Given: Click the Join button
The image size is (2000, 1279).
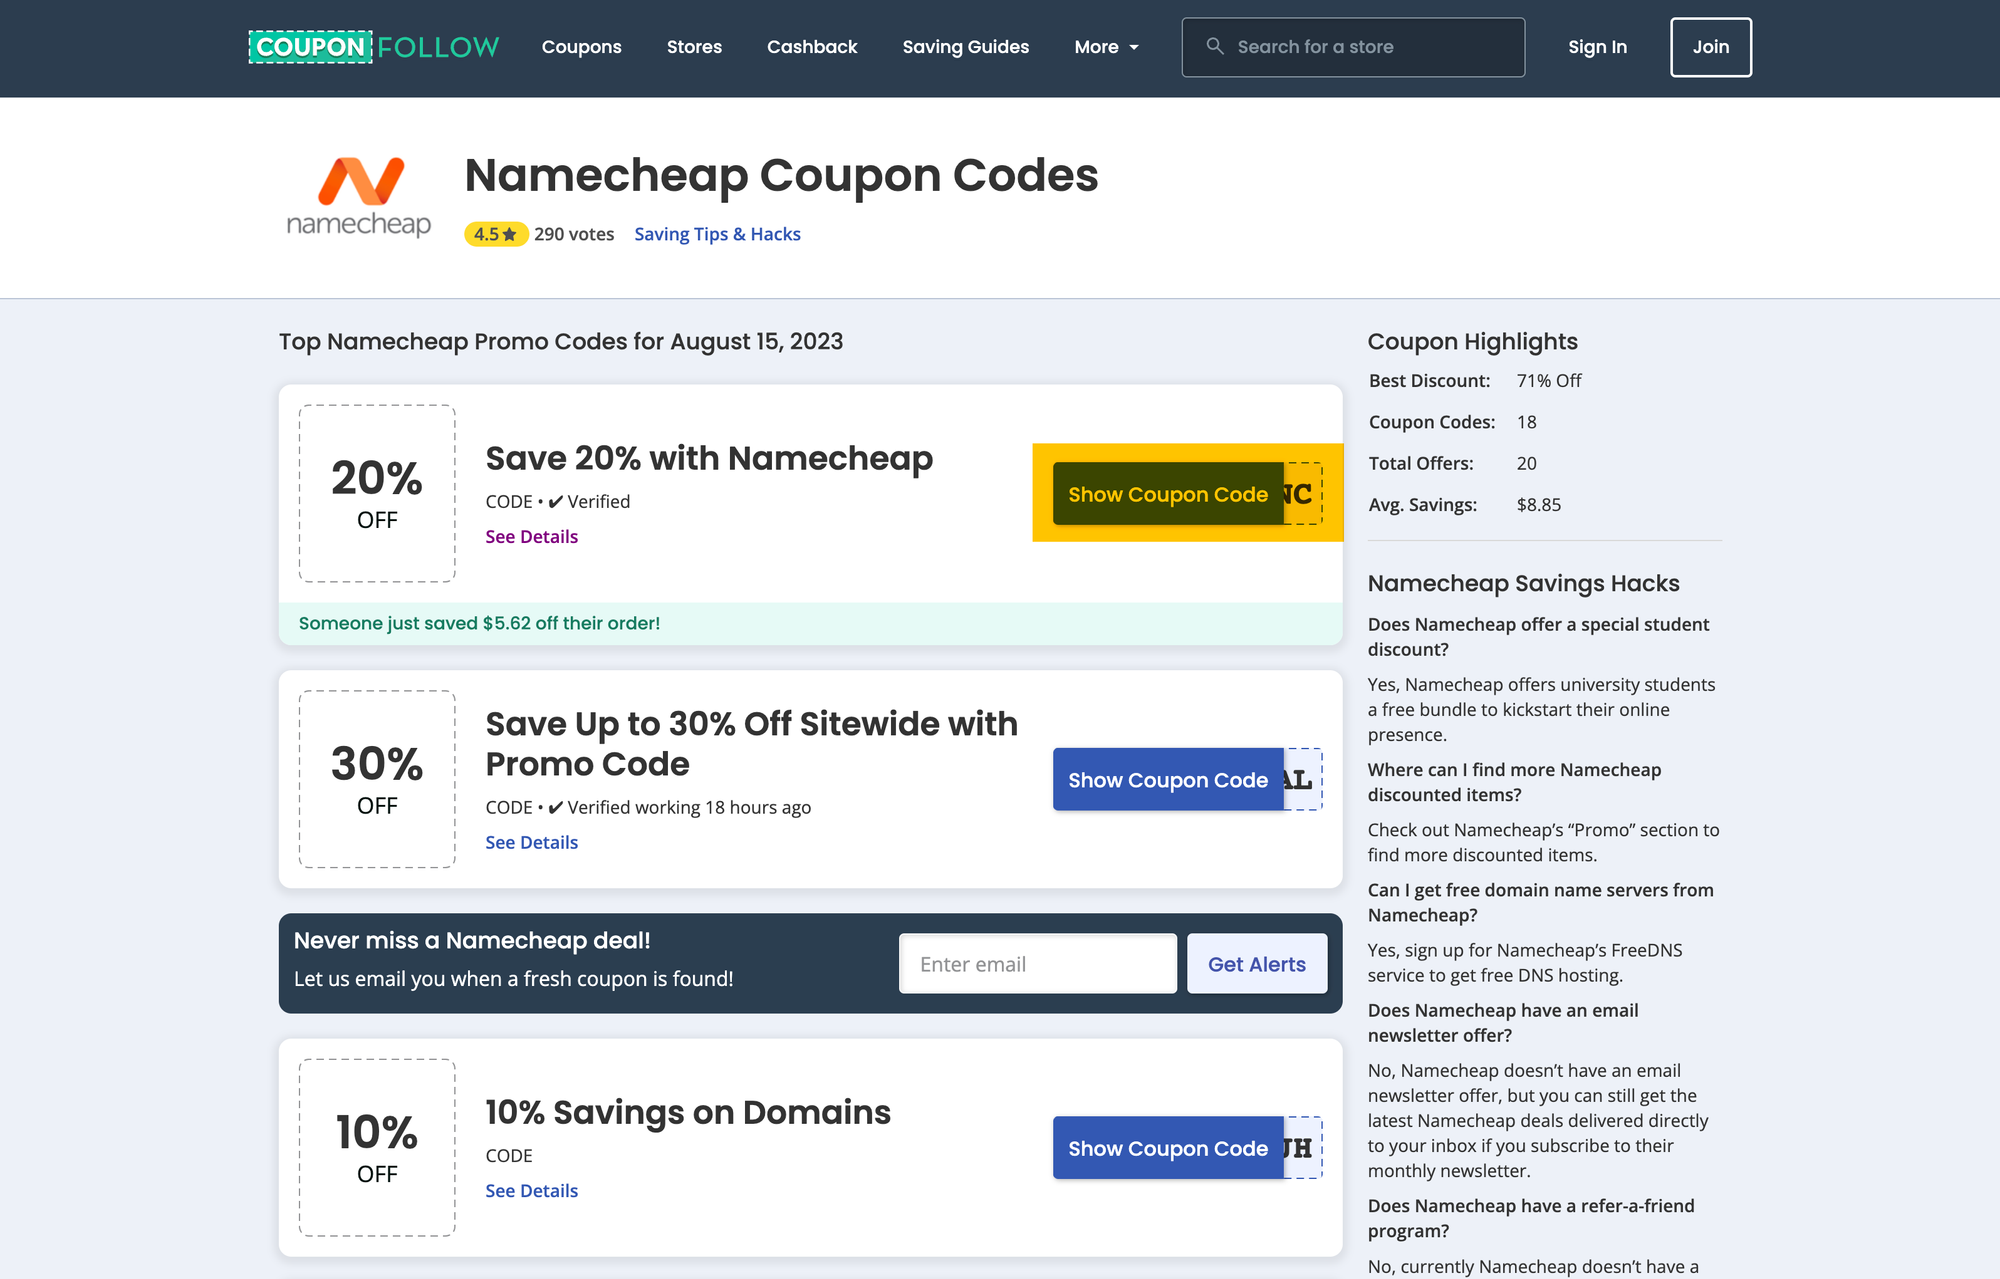Looking at the screenshot, I should (x=1710, y=47).
